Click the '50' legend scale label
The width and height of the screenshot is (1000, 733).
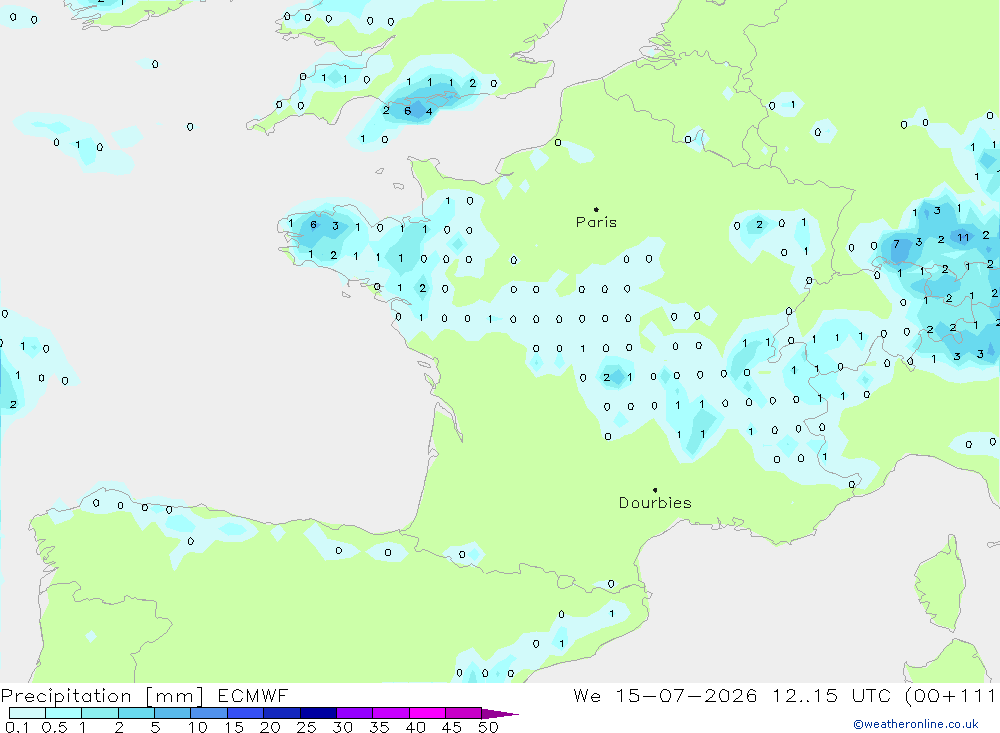[x=488, y=727]
